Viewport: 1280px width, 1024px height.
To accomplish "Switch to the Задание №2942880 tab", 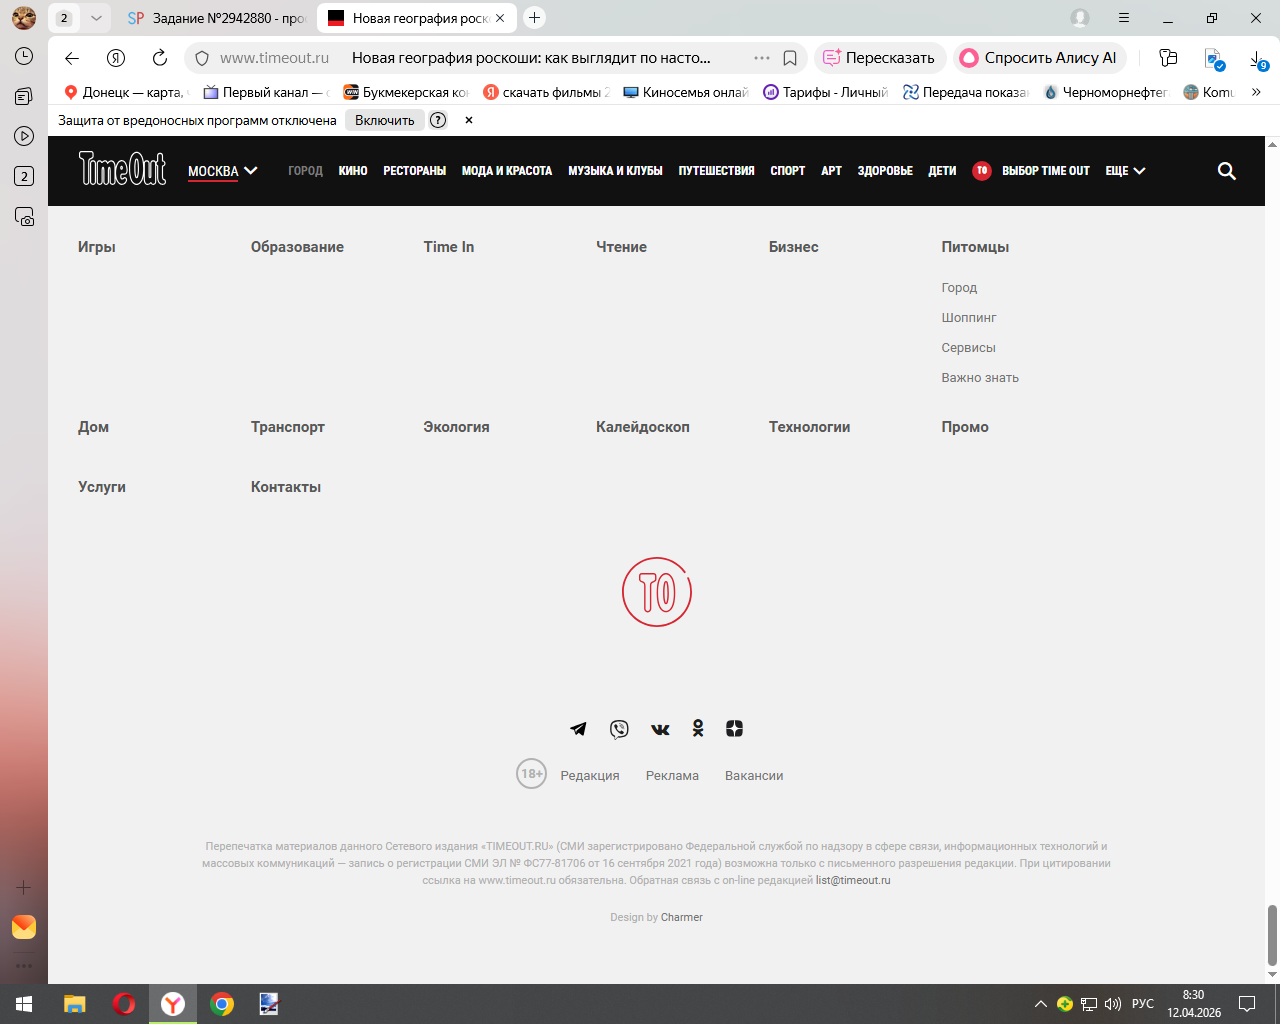I will pyautogui.click(x=216, y=18).
